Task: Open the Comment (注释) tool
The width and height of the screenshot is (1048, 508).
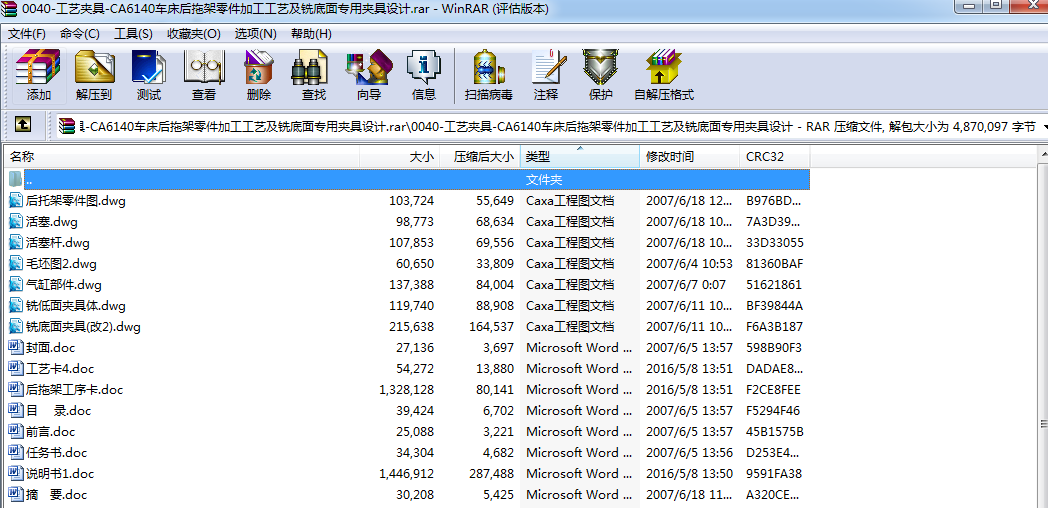Action: (546, 76)
